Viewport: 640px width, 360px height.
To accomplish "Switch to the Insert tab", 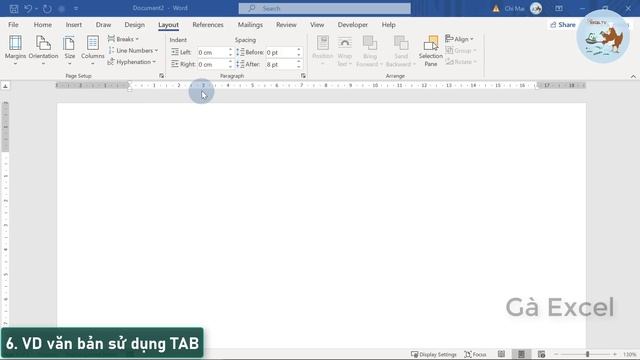I will (x=73, y=24).
